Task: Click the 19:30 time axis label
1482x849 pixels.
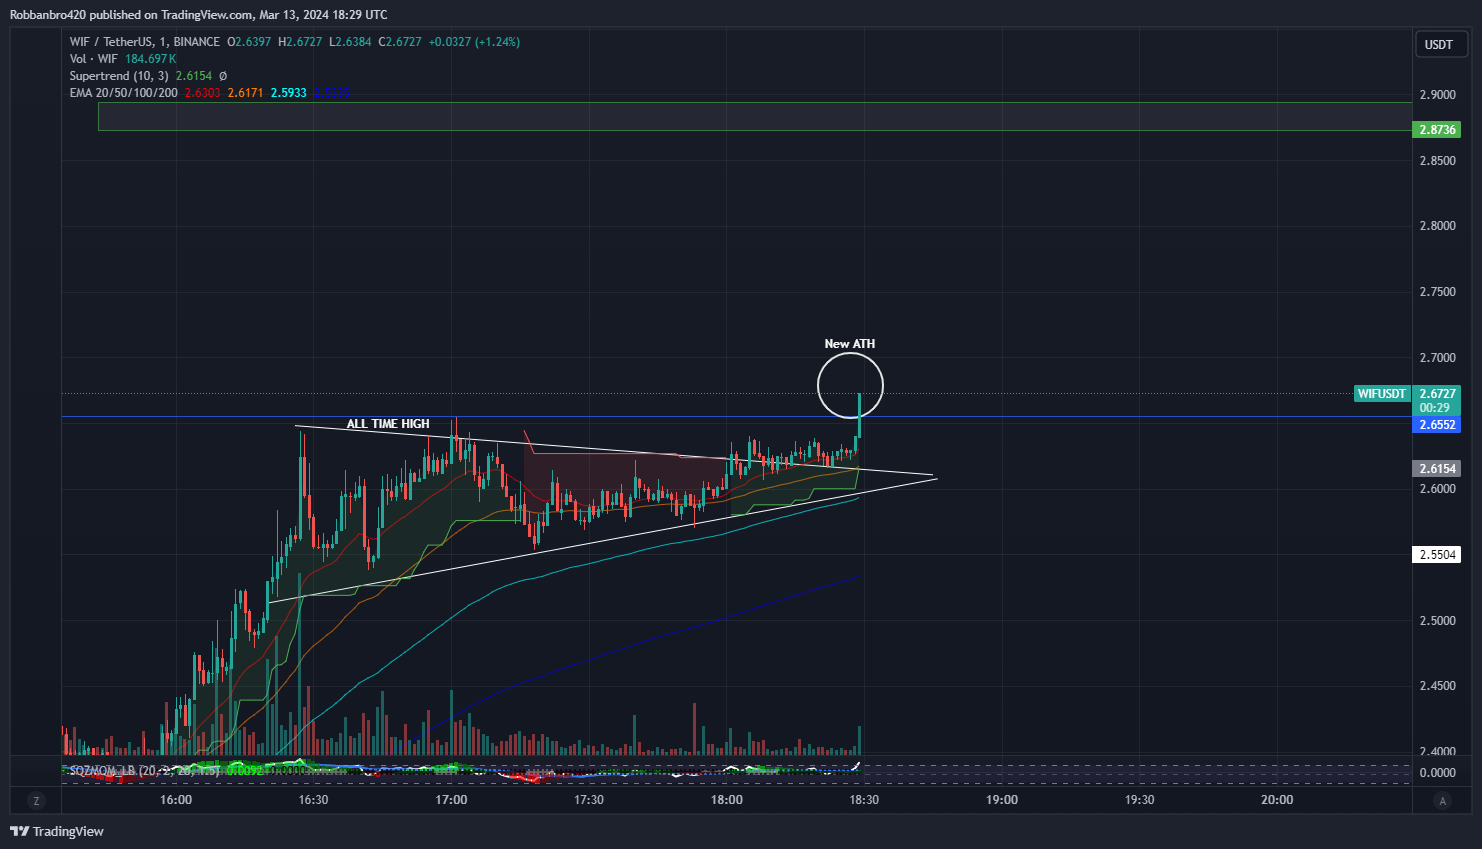Action: point(1140,800)
